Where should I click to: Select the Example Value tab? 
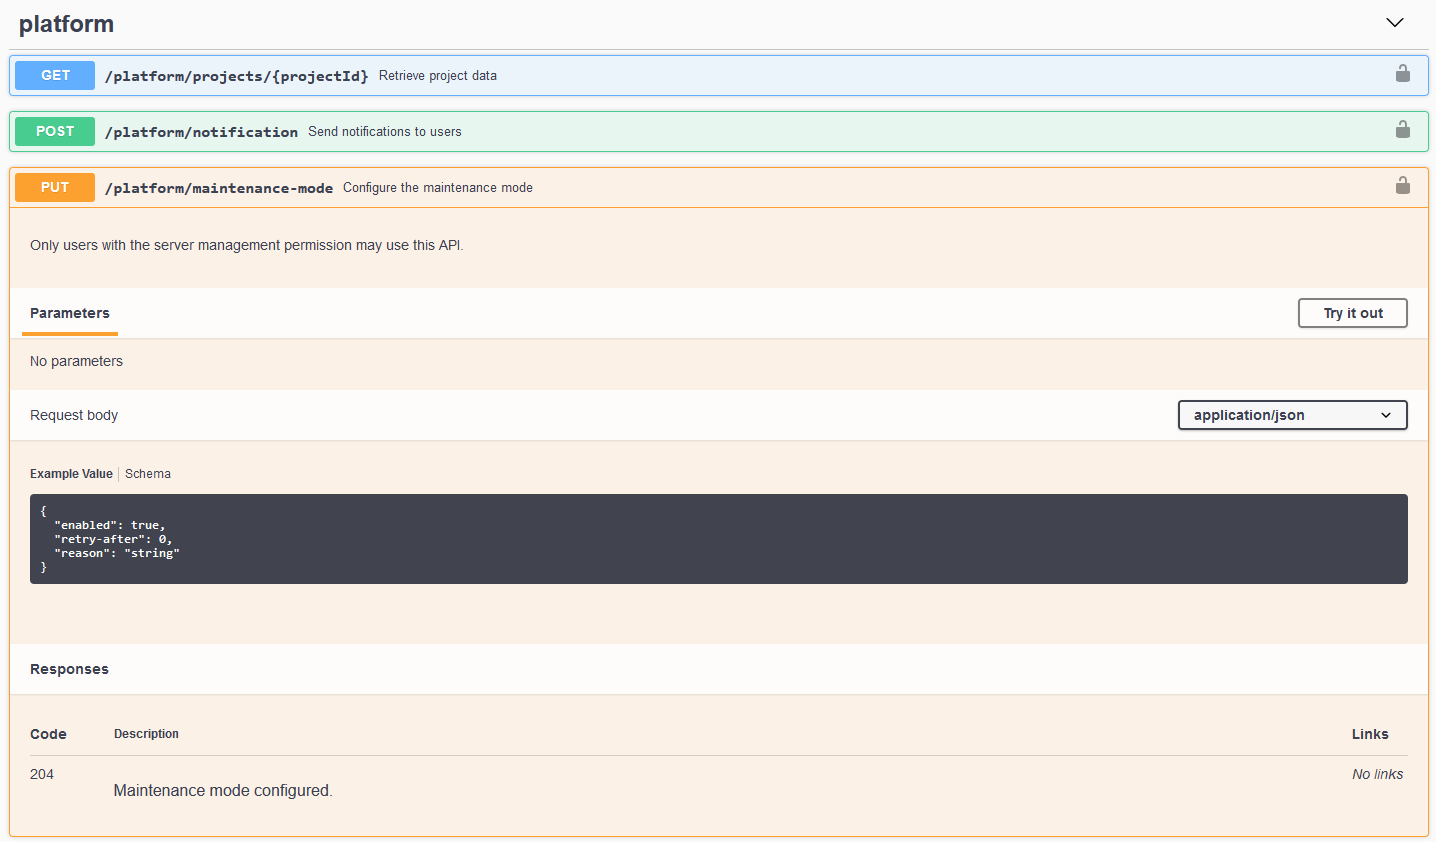(71, 474)
